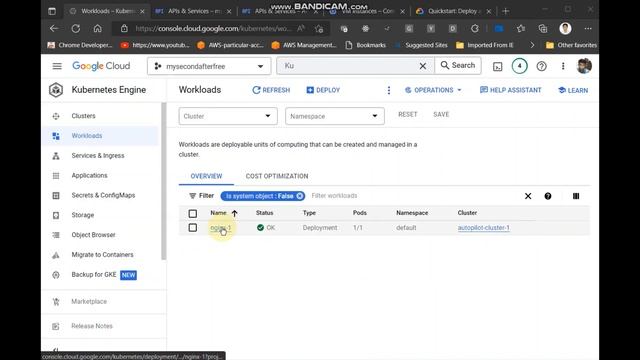Open the Namespace filter dropdown
640x360 pixels.
[x=335, y=116]
